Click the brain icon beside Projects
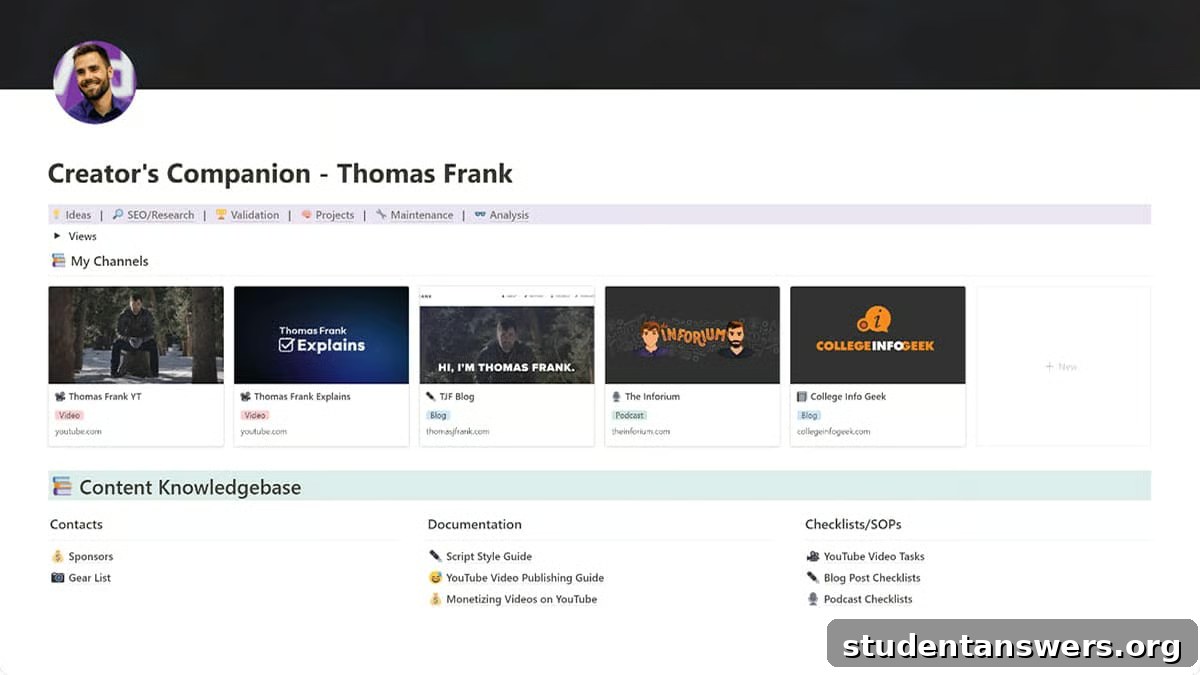Image resolution: width=1200 pixels, height=675 pixels. (x=306, y=215)
